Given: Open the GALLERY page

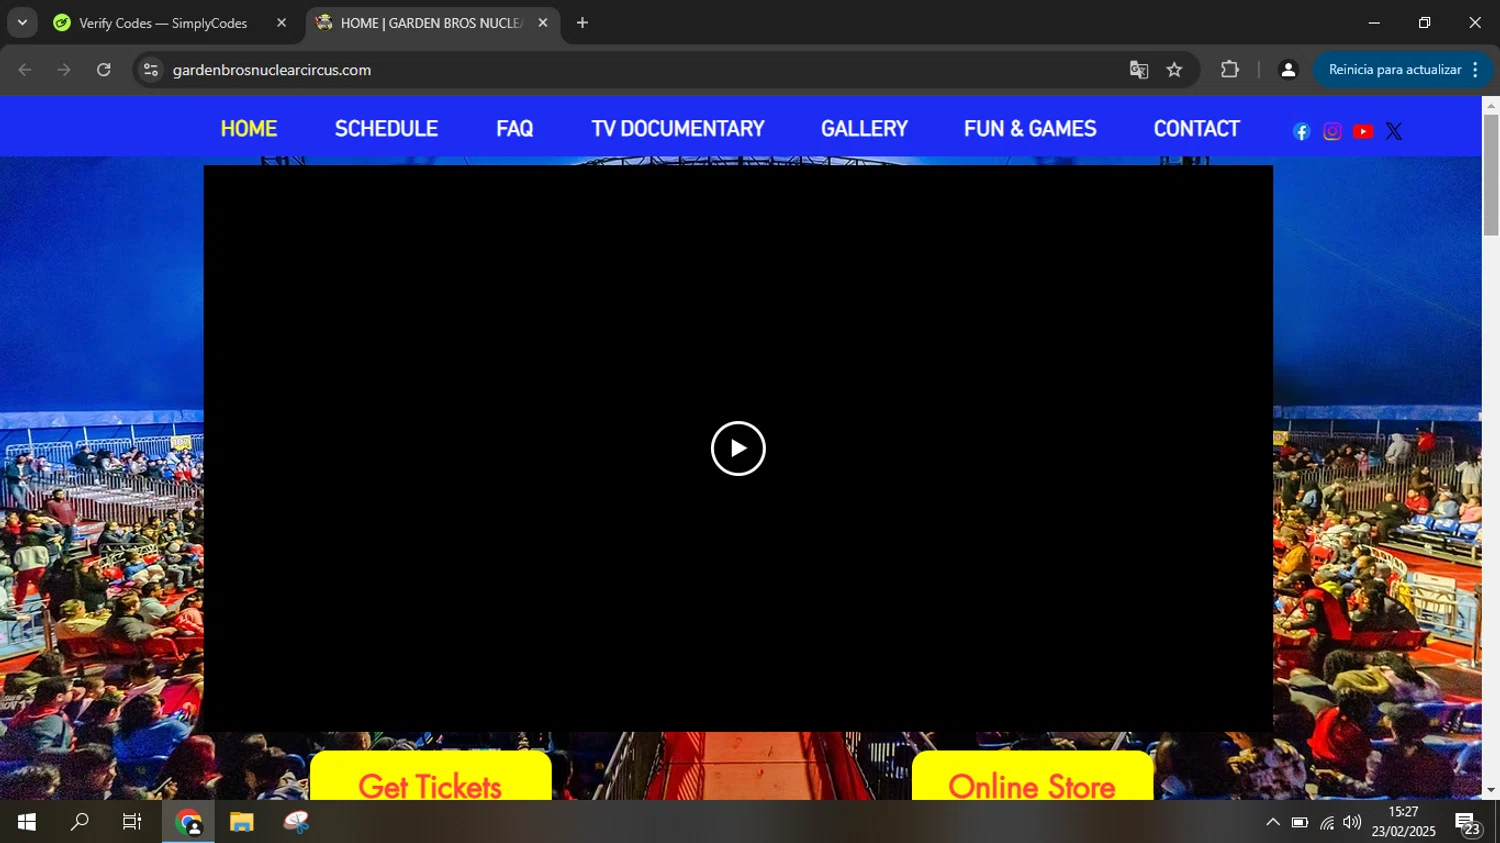Looking at the screenshot, I should [864, 129].
